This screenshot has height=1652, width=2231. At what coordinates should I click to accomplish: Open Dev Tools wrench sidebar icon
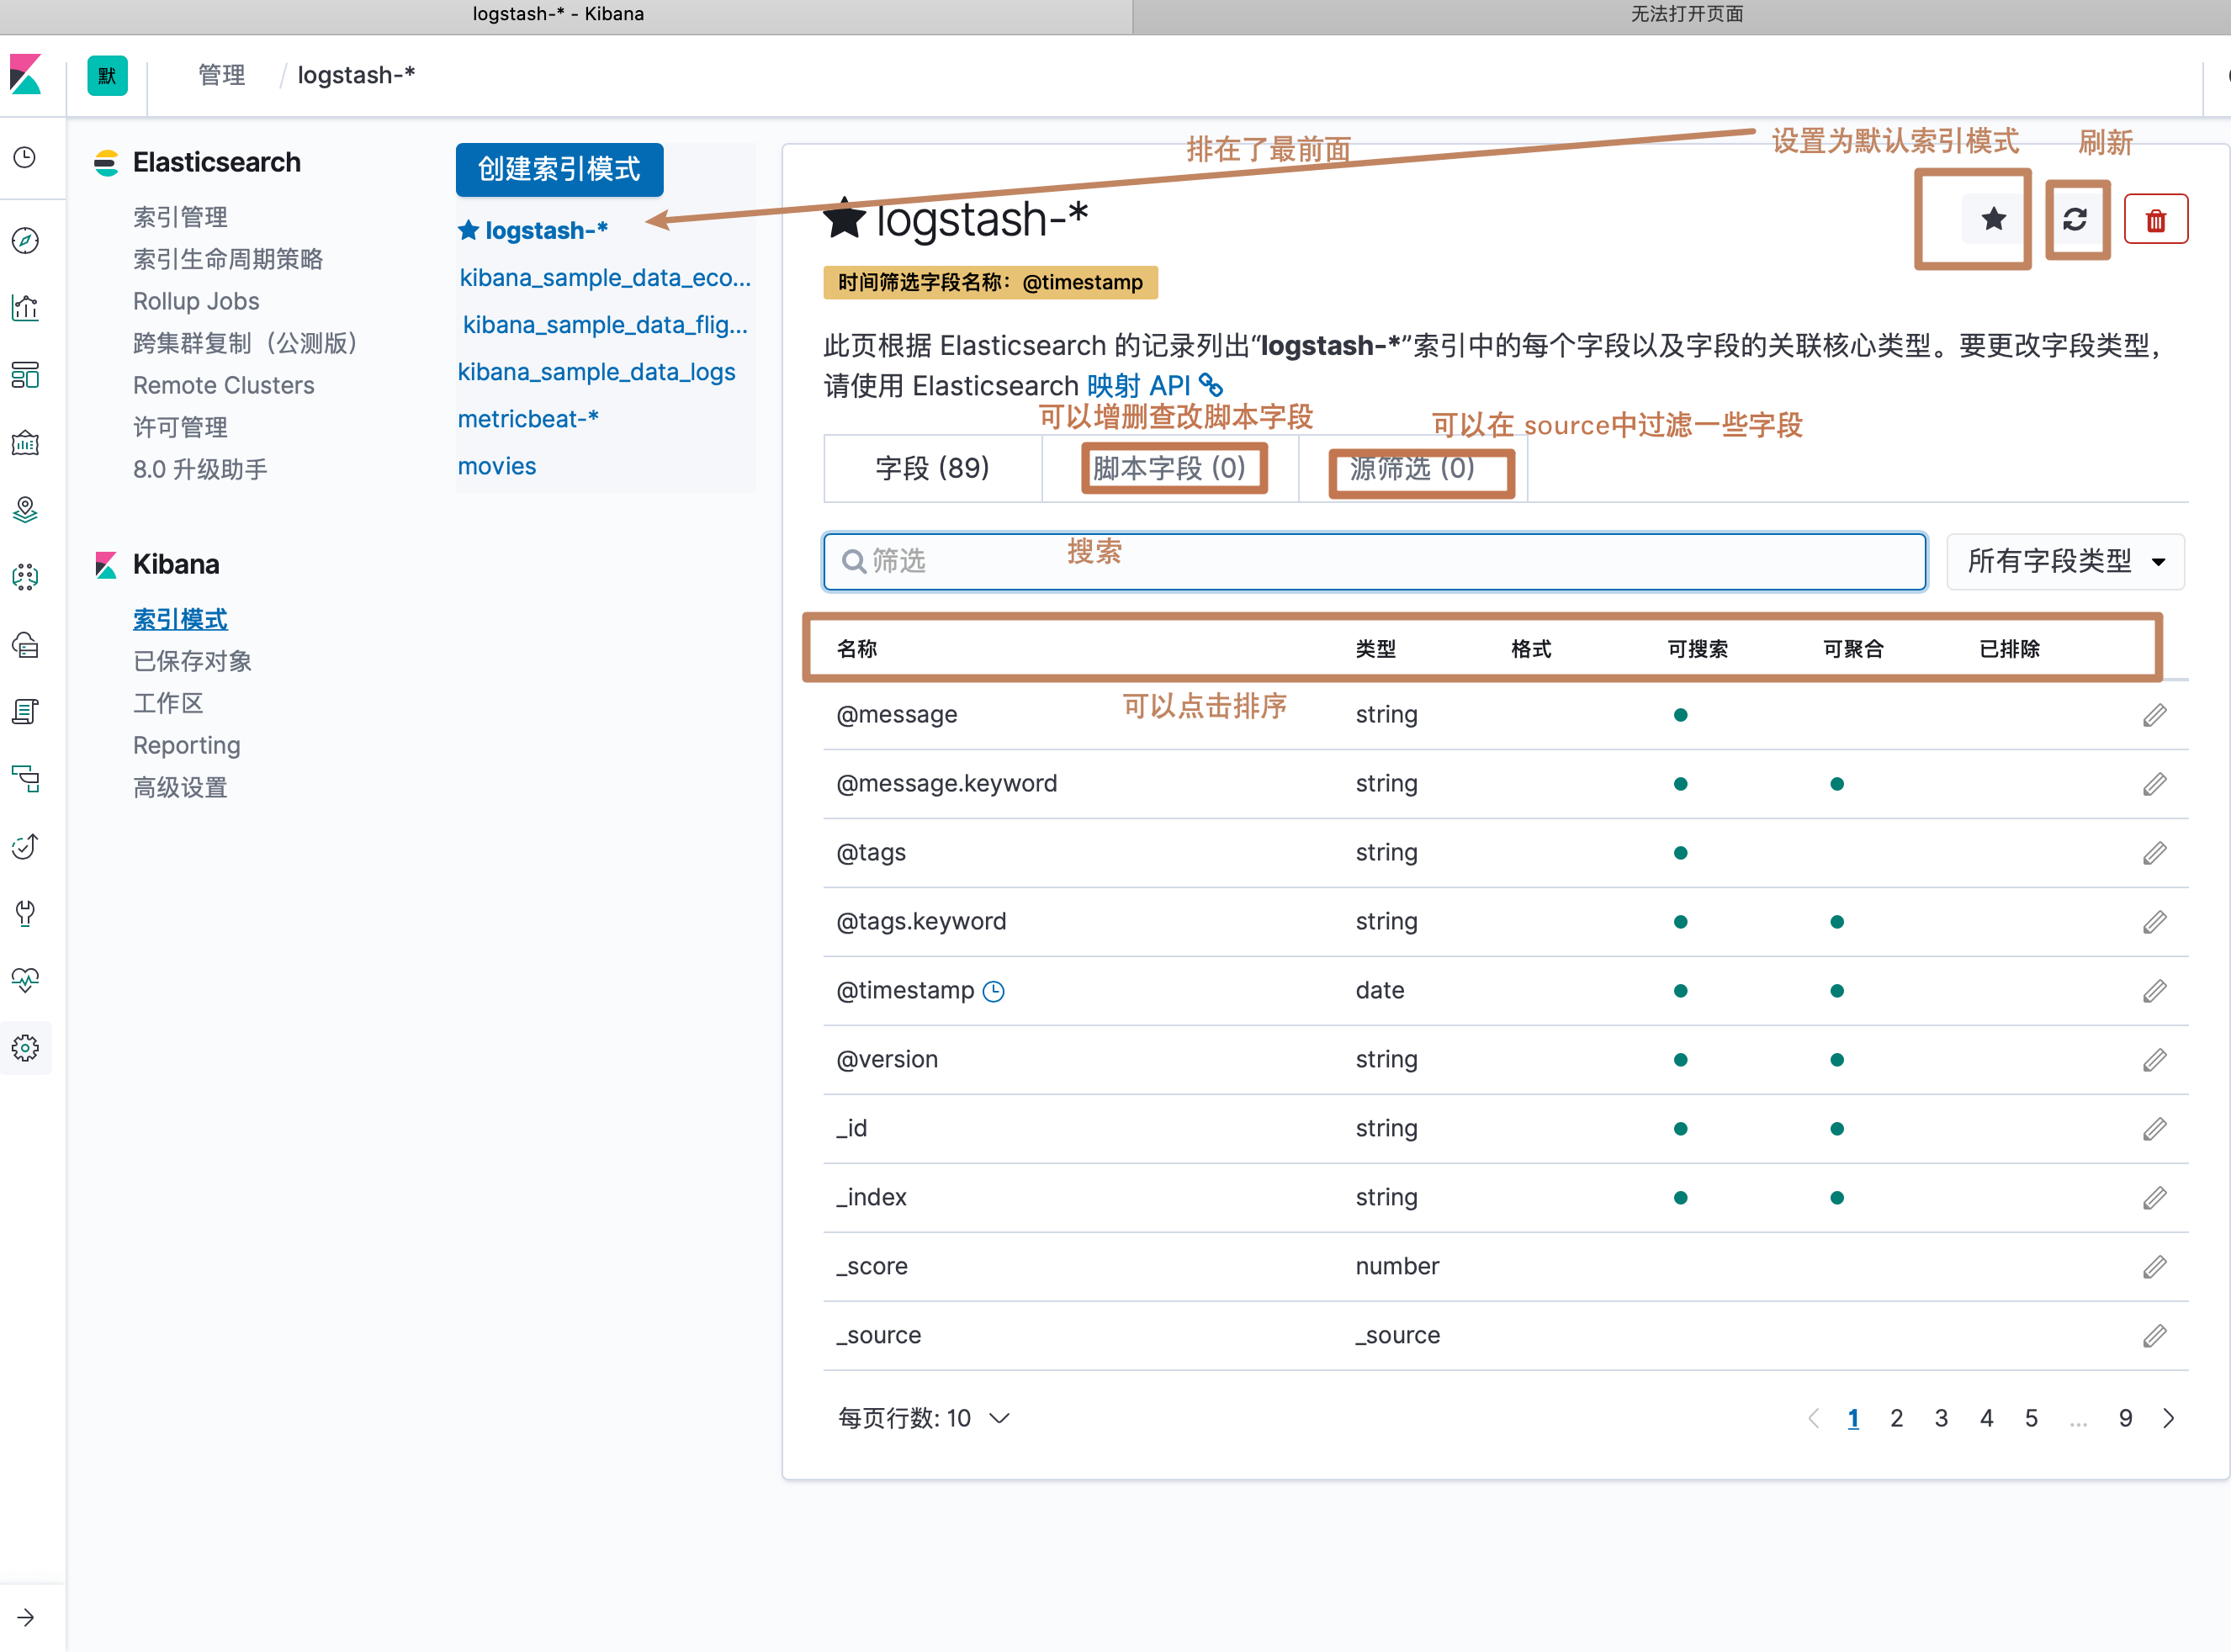(x=26, y=913)
